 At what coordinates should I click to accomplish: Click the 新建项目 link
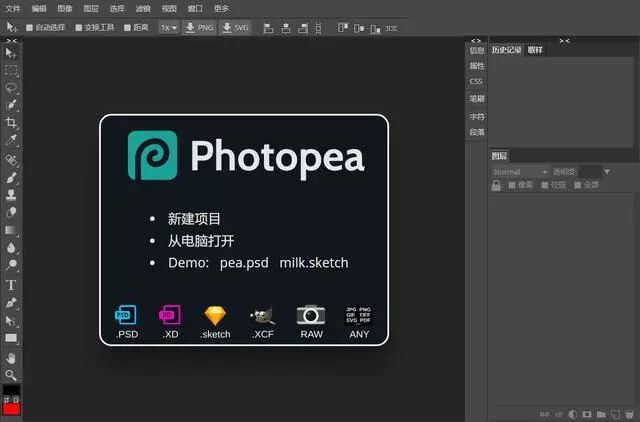194,219
